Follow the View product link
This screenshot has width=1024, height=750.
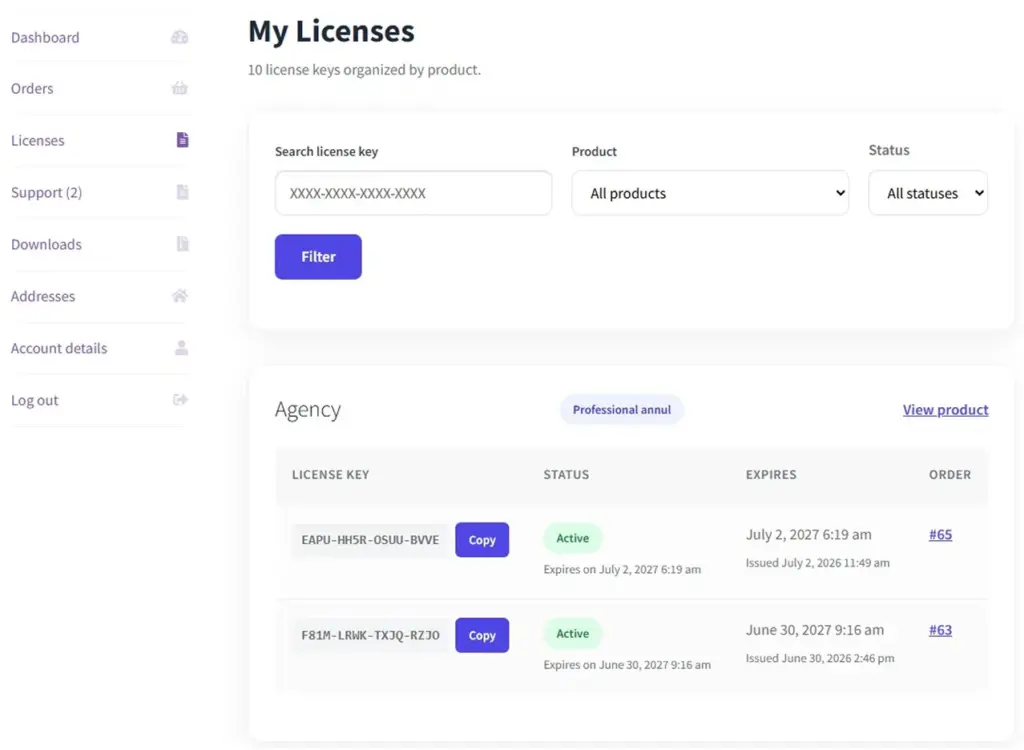click(x=945, y=410)
